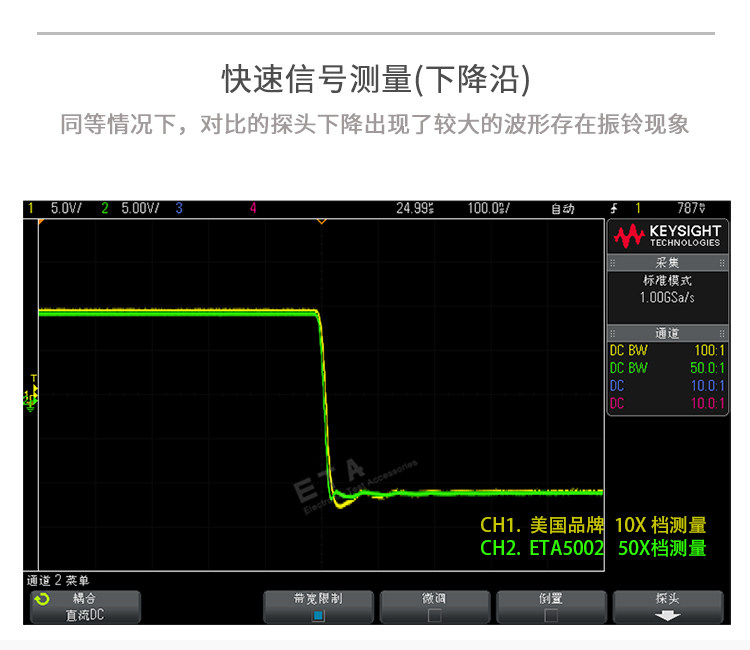Click the Keysight Technologies logo
The image size is (750, 650).
[x=667, y=236]
